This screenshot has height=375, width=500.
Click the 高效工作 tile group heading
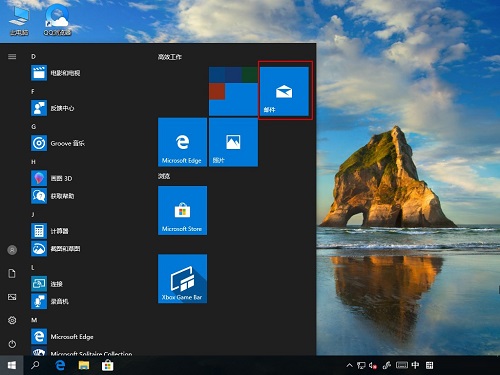[x=170, y=57]
